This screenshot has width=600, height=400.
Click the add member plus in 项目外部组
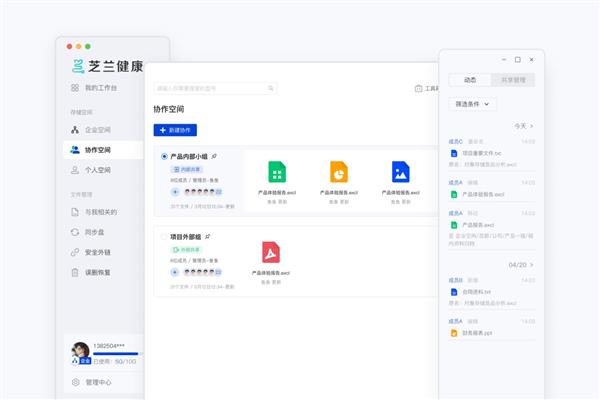click(175, 271)
